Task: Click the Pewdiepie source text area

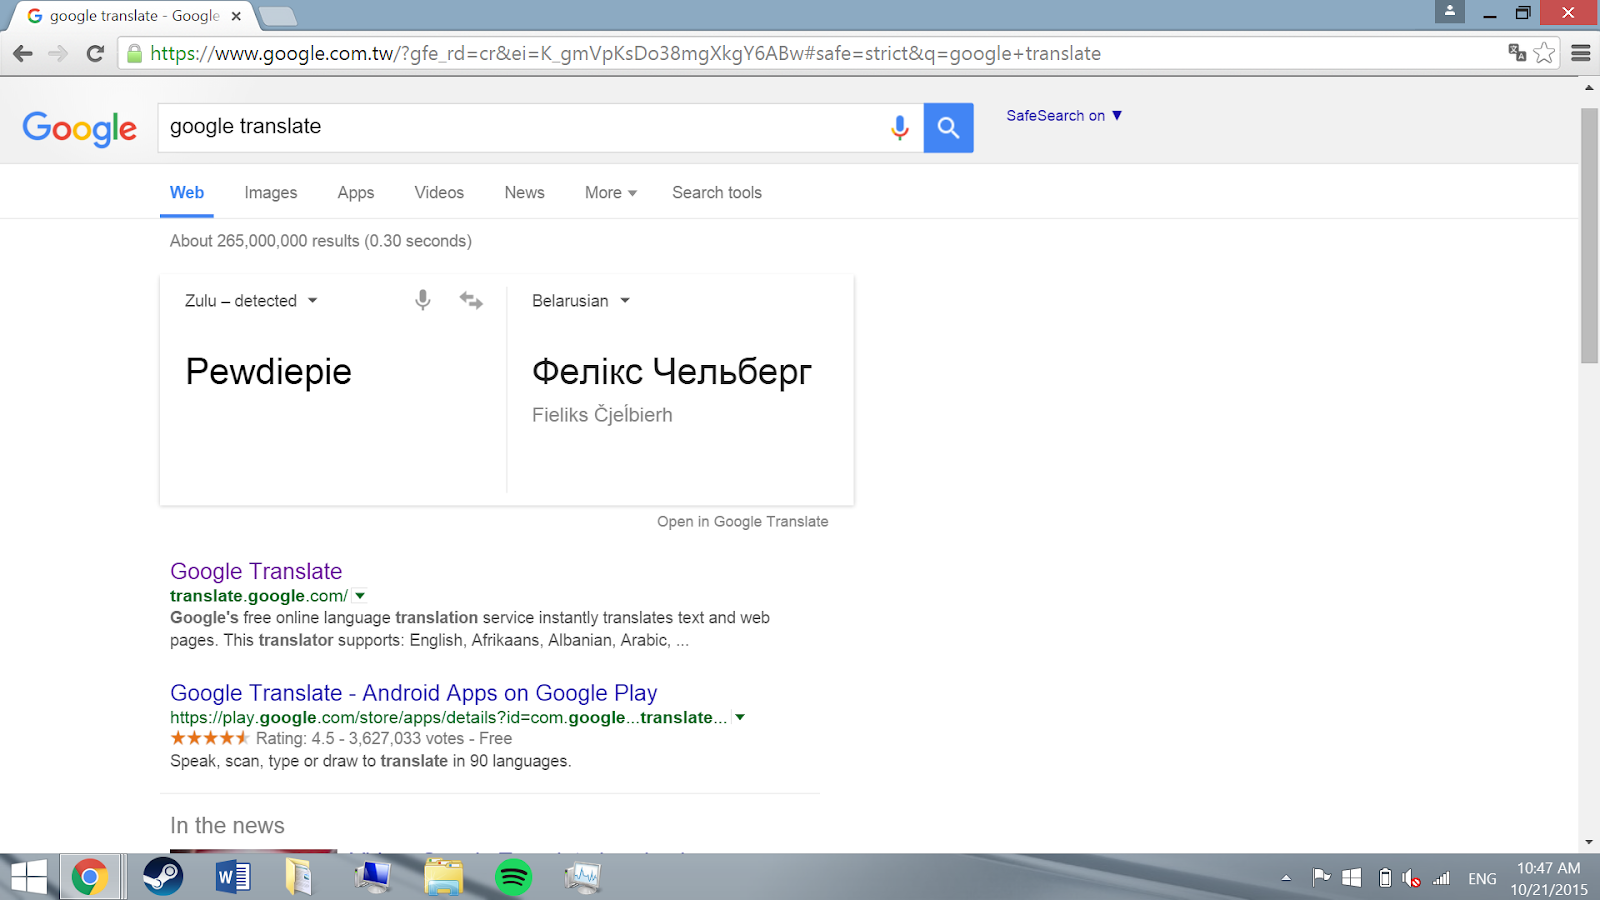Action: click(x=268, y=372)
